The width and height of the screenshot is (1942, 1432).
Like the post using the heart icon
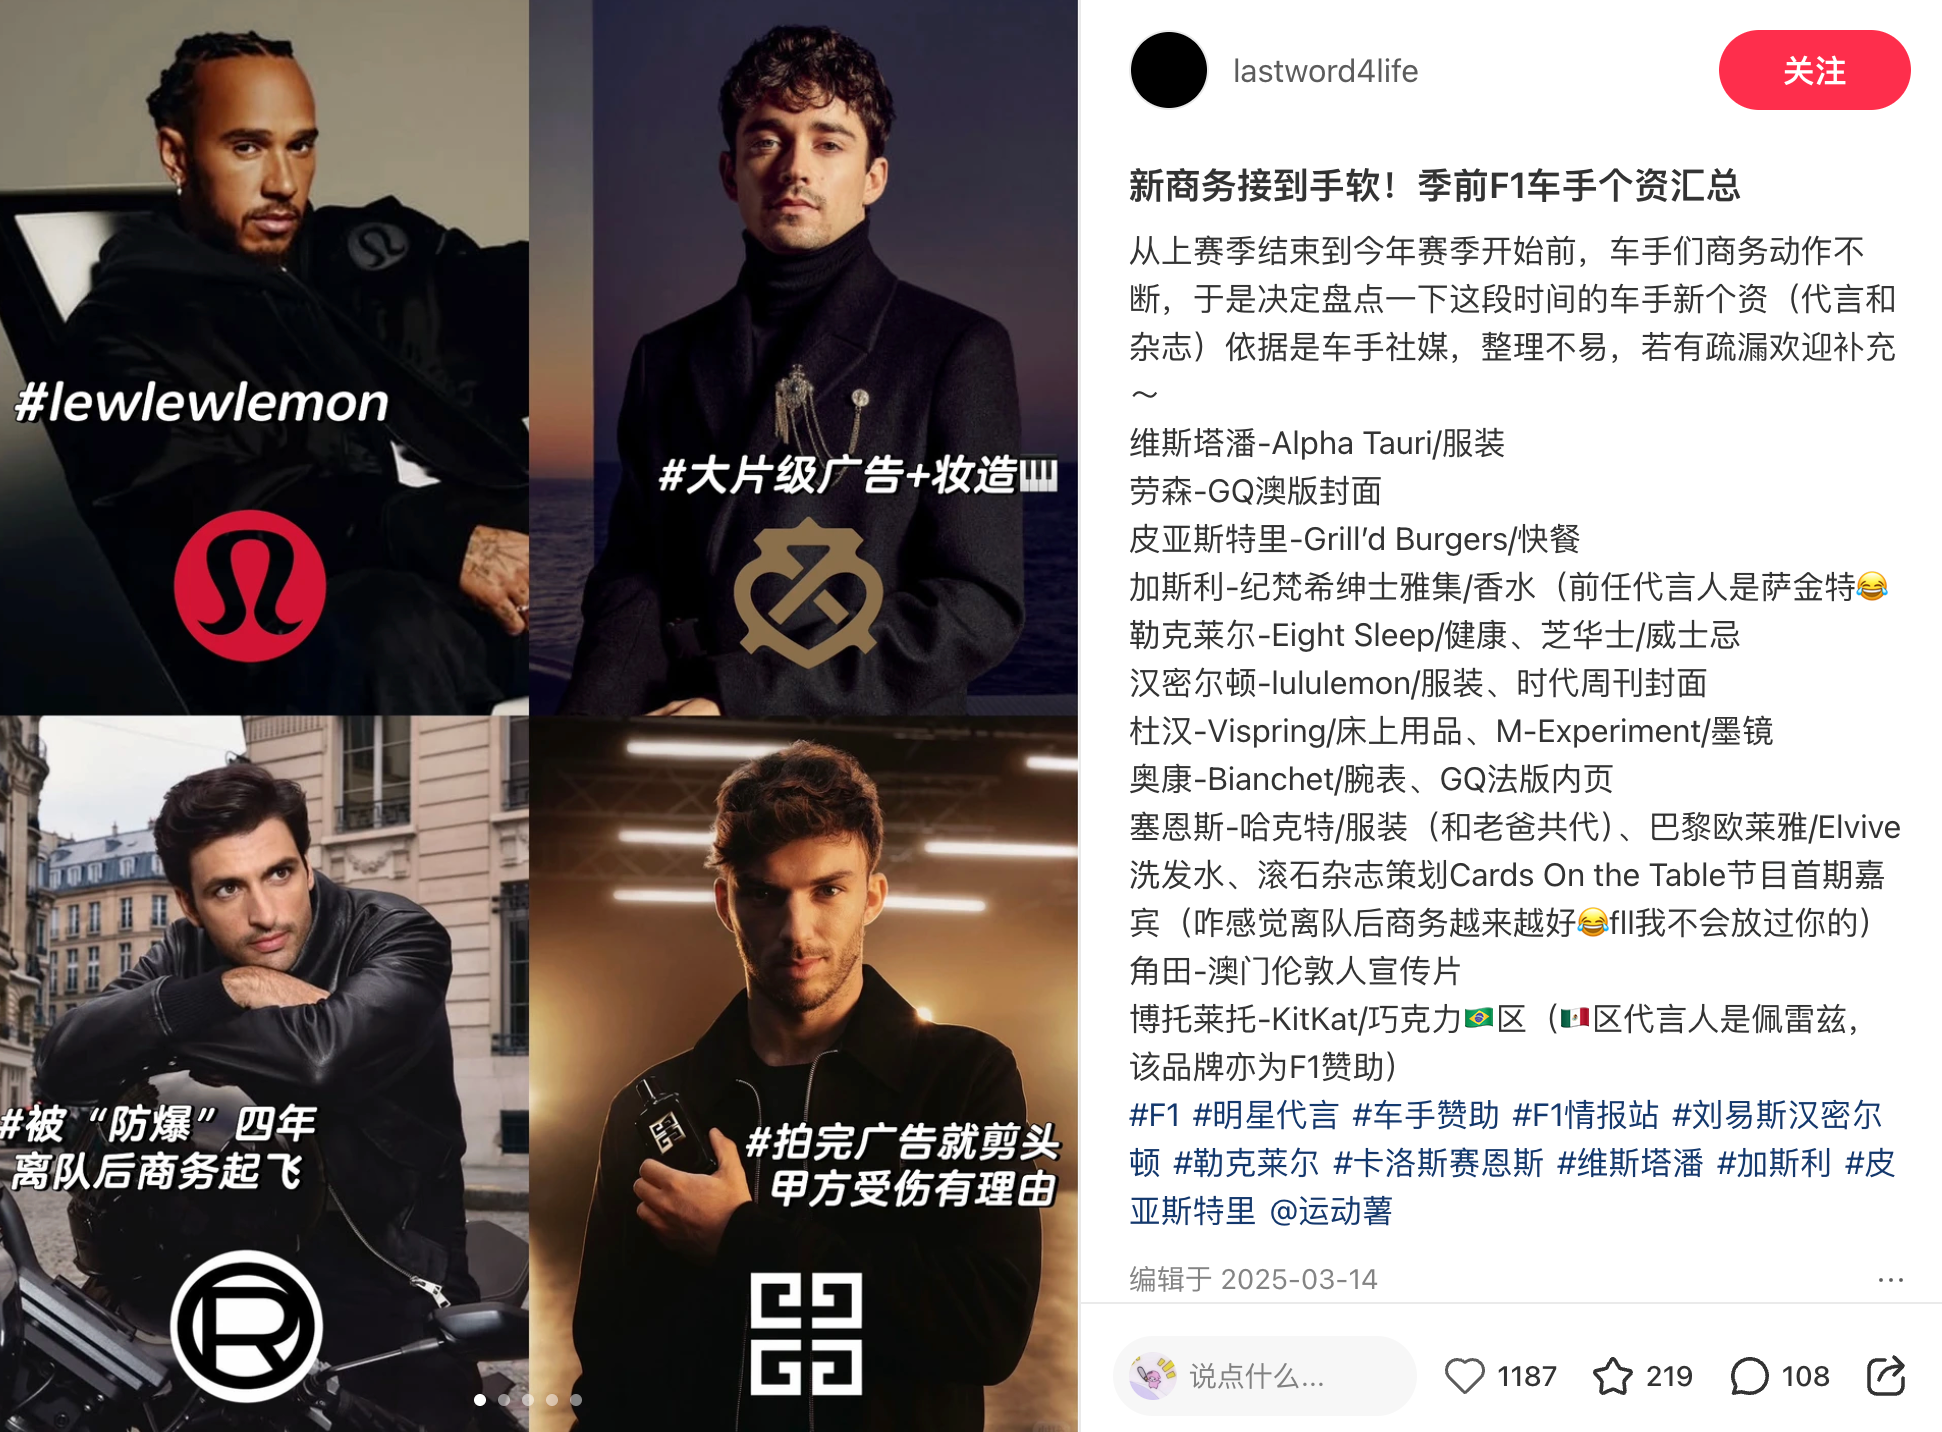click(1465, 1377)
